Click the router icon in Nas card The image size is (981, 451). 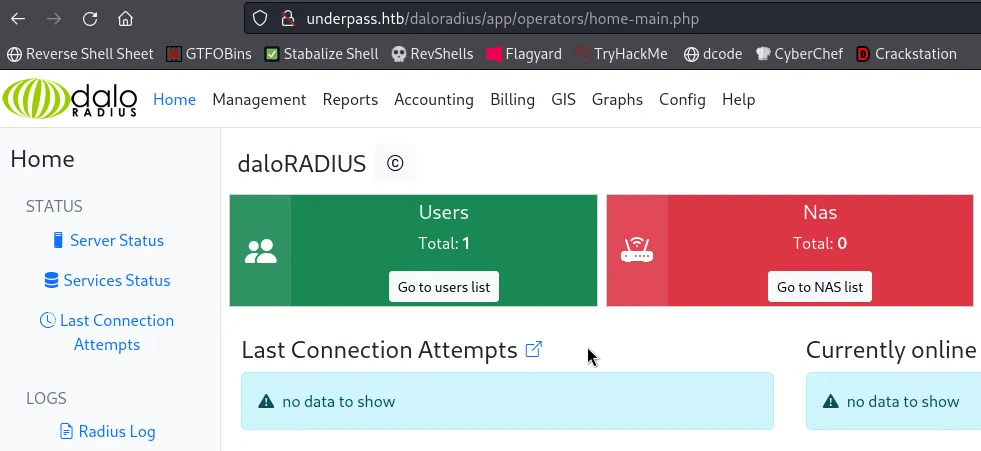(637, 251)
